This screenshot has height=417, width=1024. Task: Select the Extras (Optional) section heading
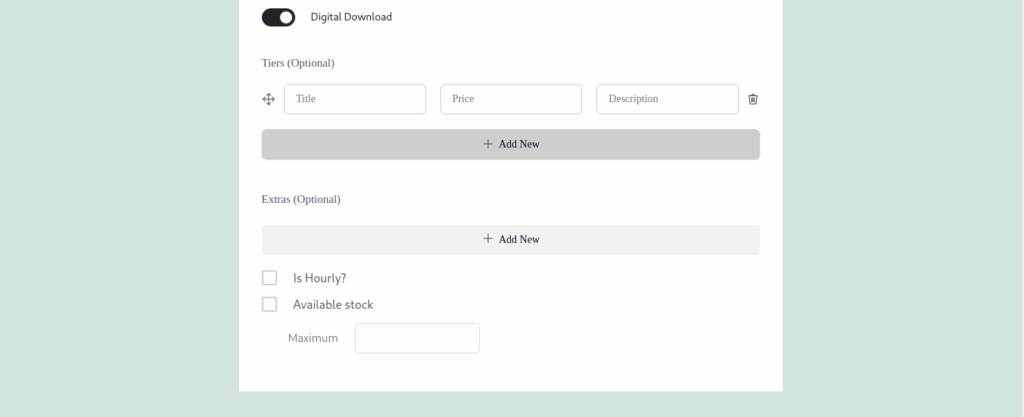tap(301, 199)
